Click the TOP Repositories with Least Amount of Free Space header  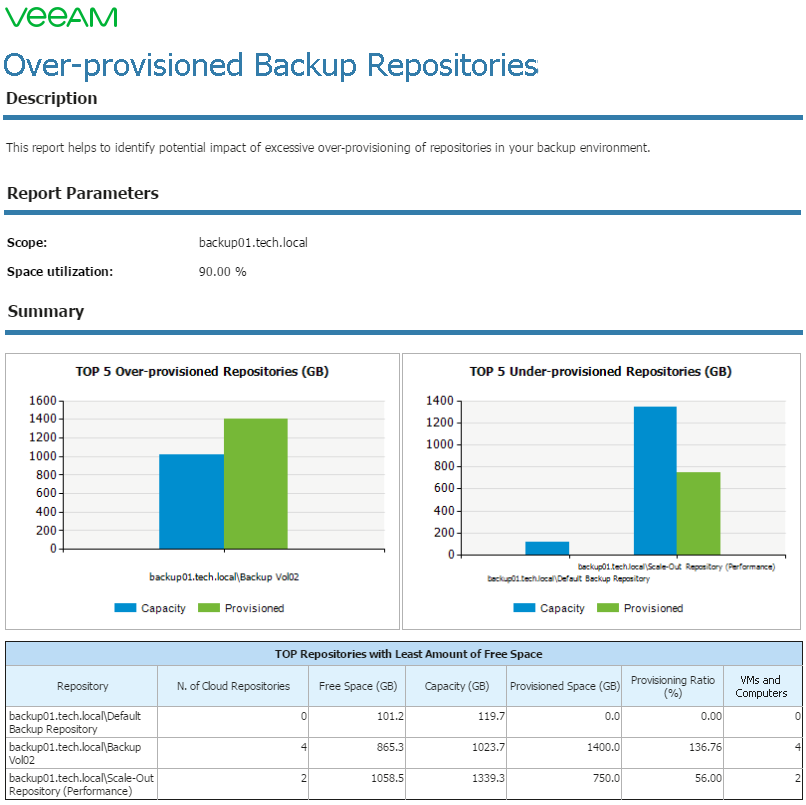404,654
